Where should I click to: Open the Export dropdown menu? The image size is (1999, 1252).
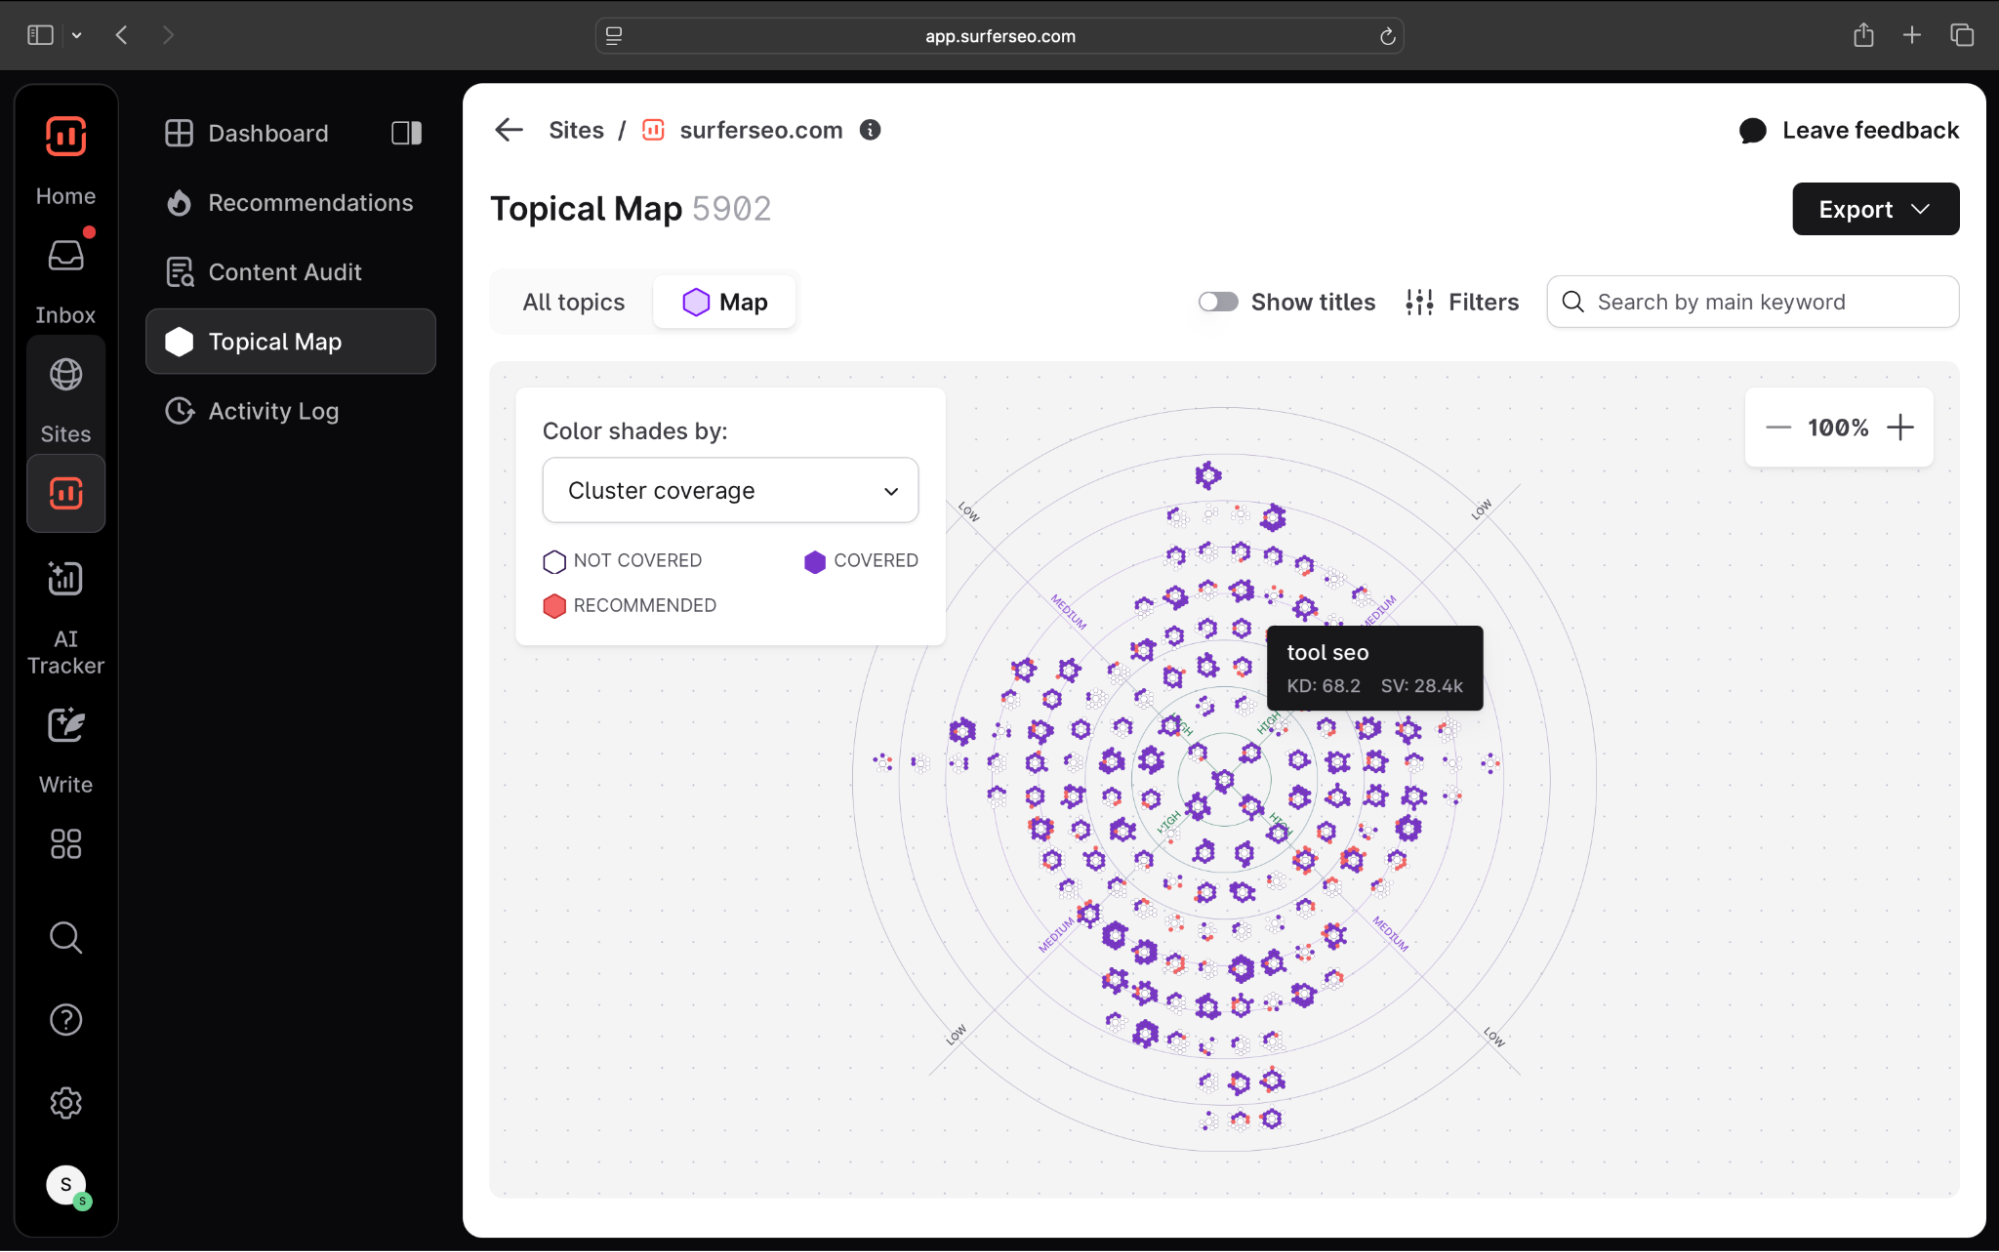tap(1874, 209)
